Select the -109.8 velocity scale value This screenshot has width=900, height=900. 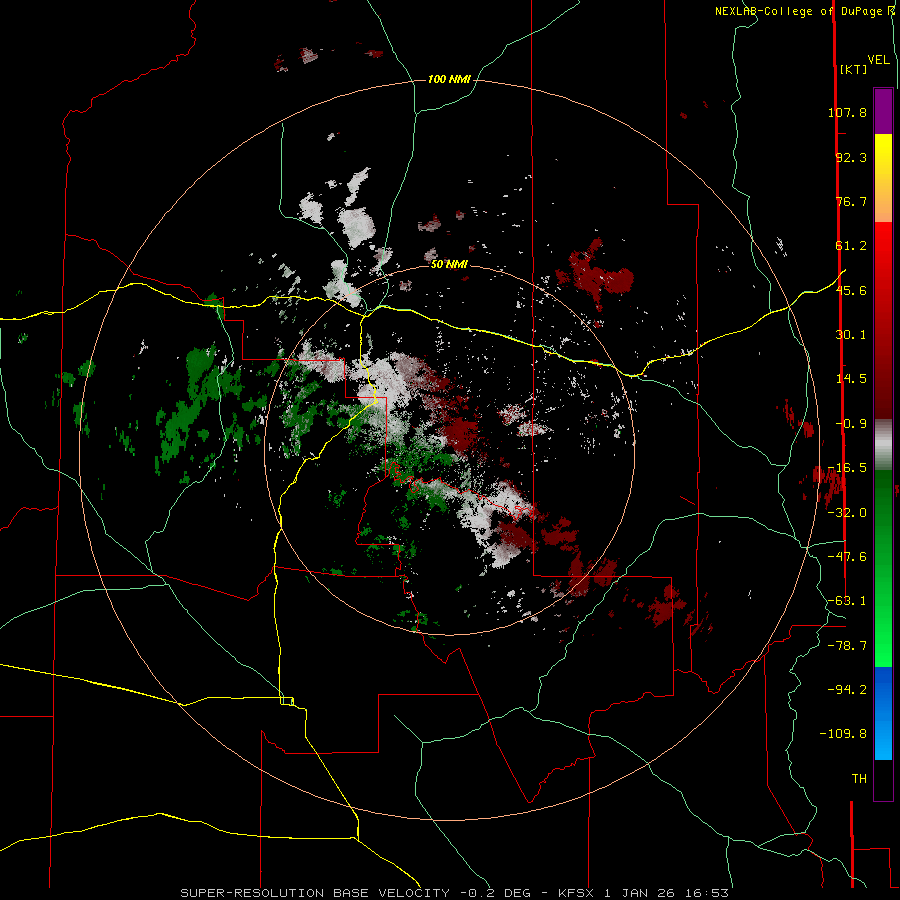[843, 734]
